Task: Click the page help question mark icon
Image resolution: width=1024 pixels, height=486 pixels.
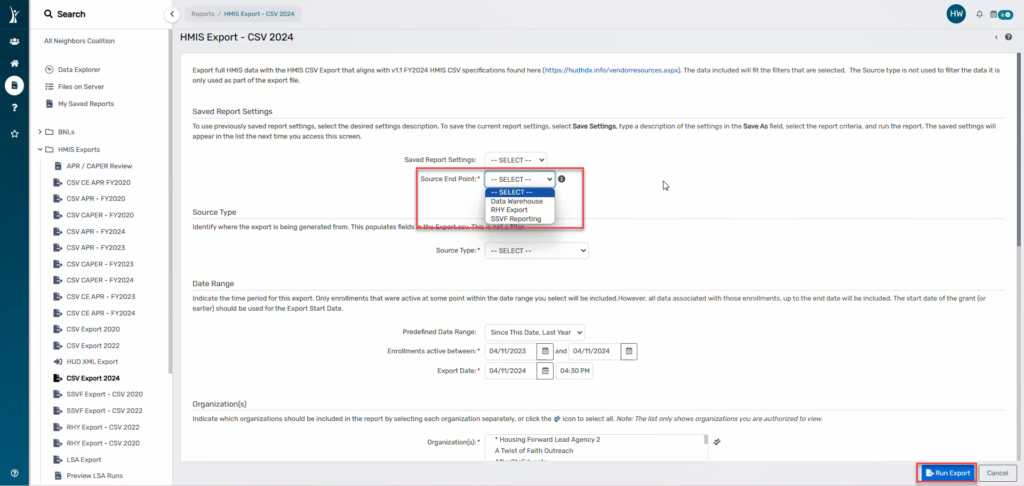Action: (1009, 37)
